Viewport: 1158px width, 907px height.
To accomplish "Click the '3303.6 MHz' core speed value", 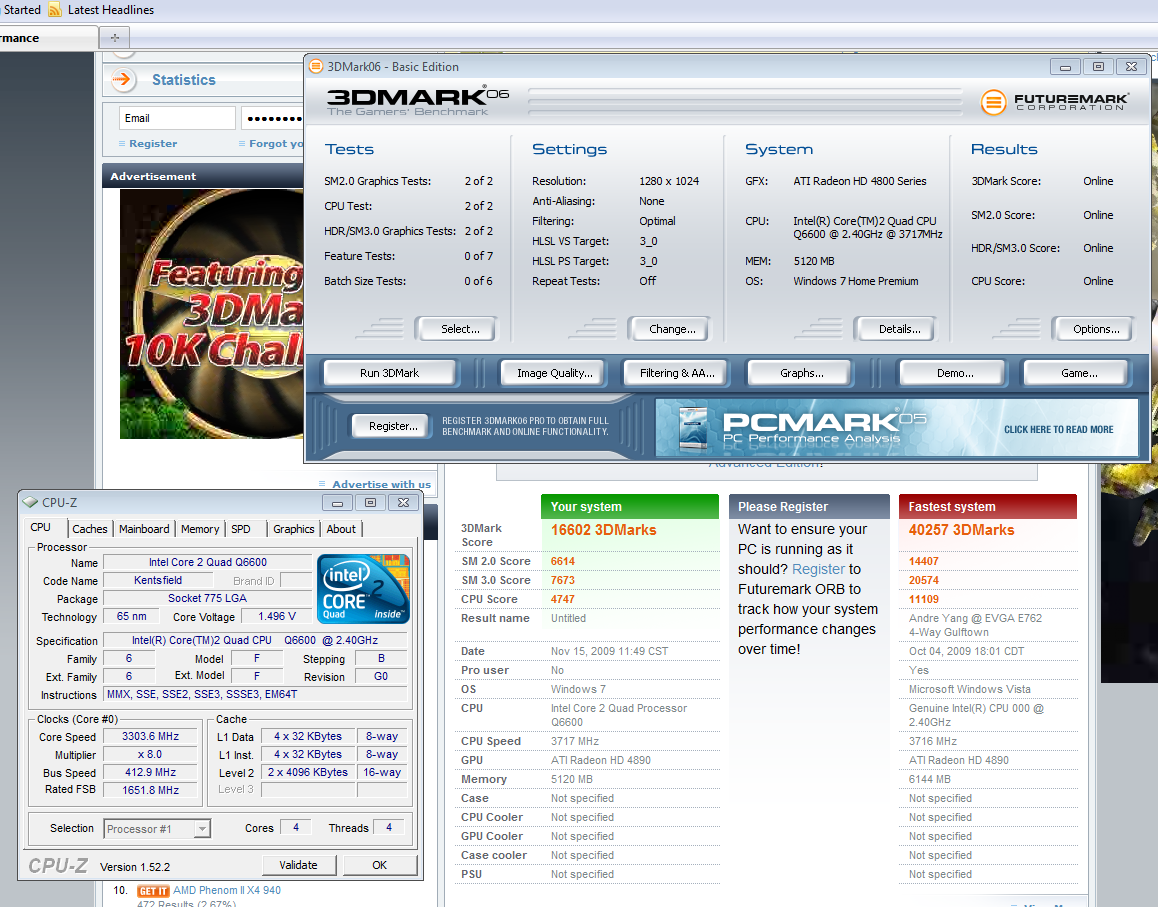I will point(151,736).
